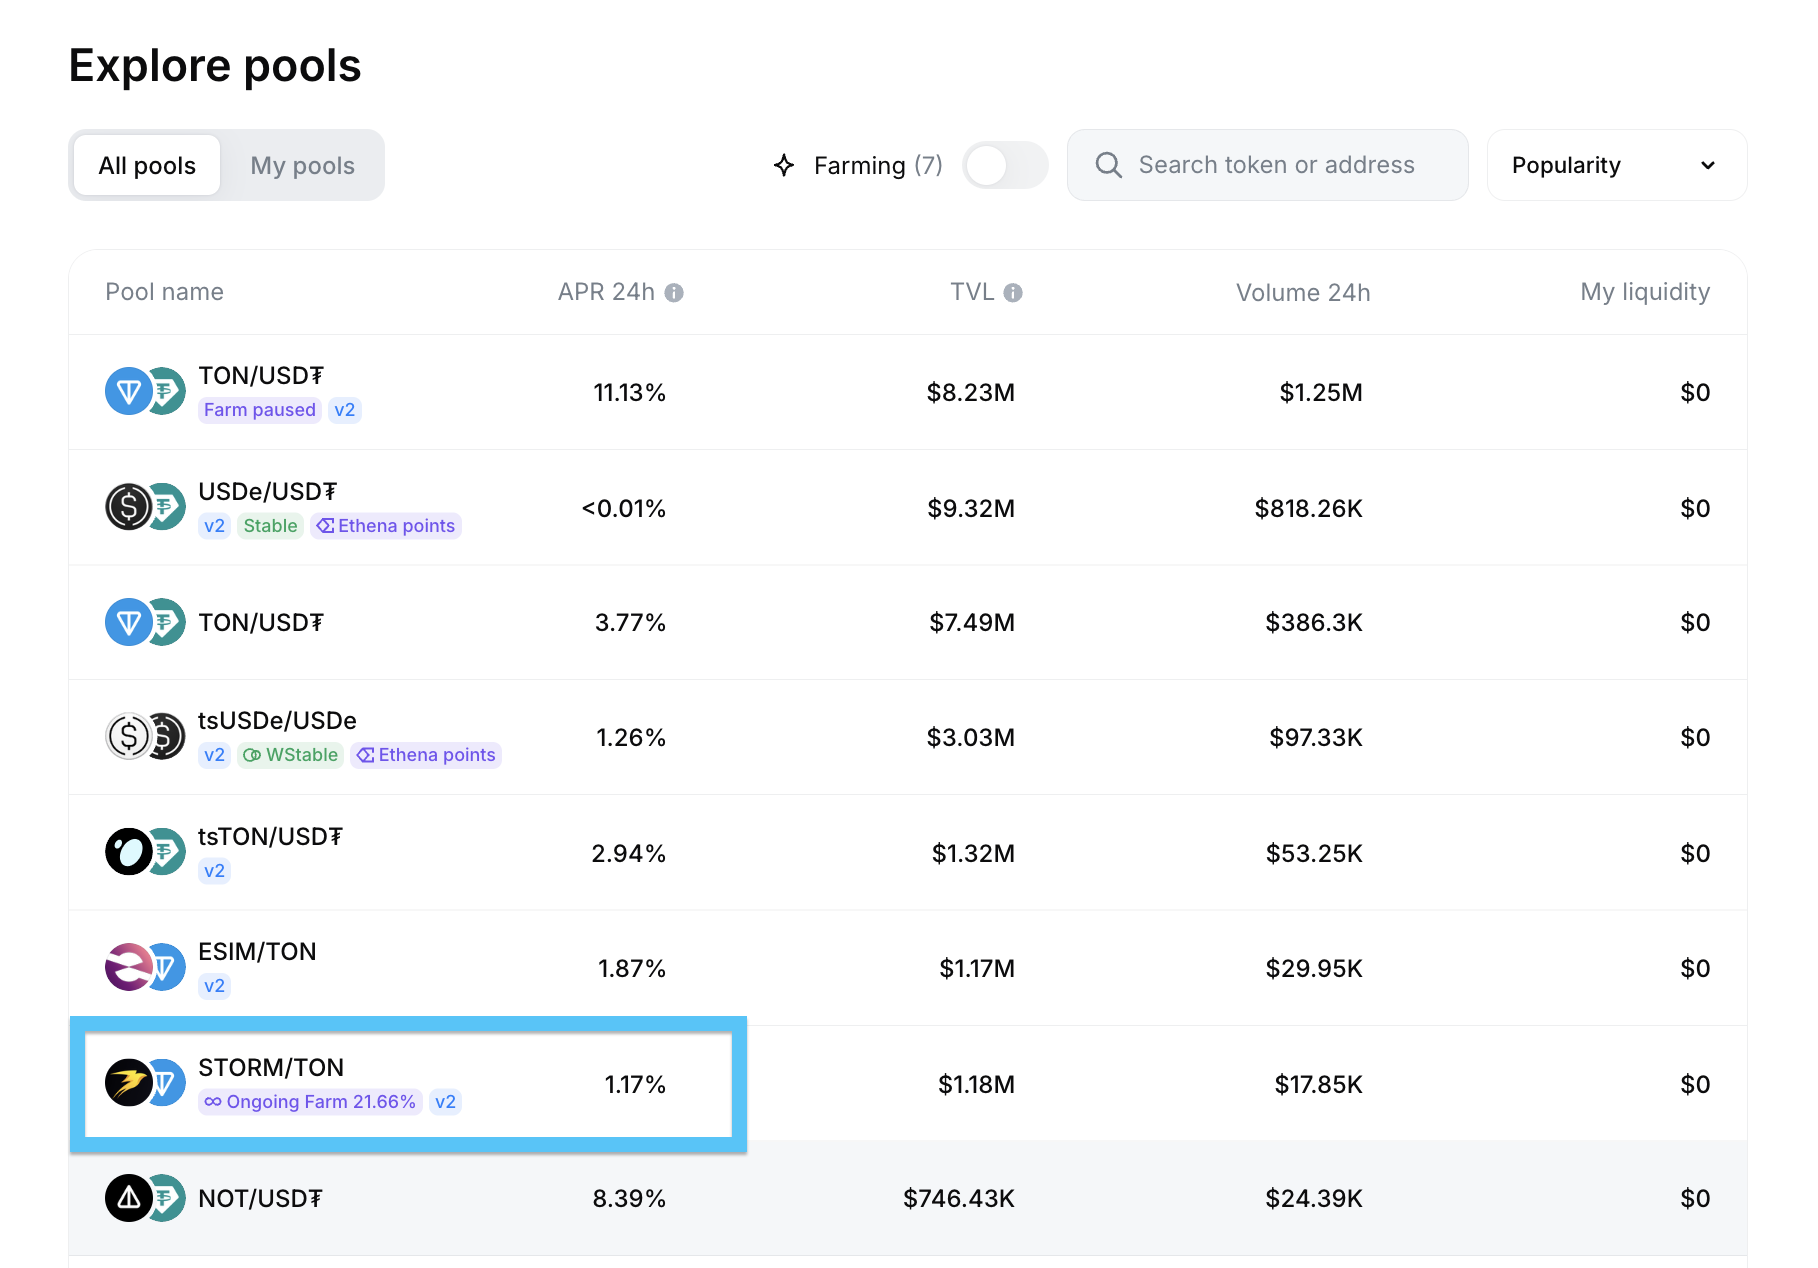This screenshot has height=1268, width=1818.
Task: Click the WStable tag on tsUSDe/USDe
Action: [291, 755]
